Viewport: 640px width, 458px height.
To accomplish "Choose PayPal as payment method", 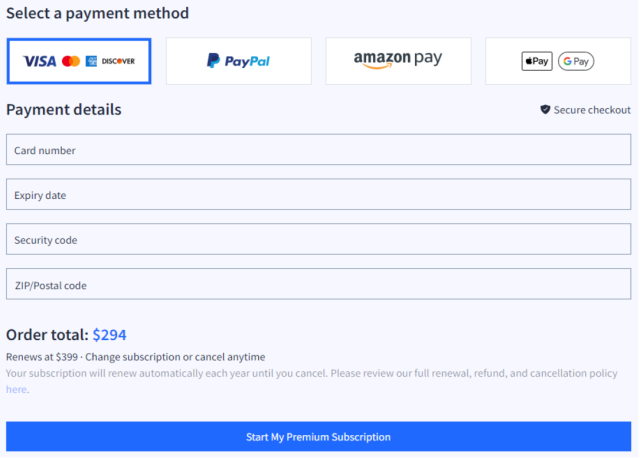I will pyautogui.click(x=238, y=61).
